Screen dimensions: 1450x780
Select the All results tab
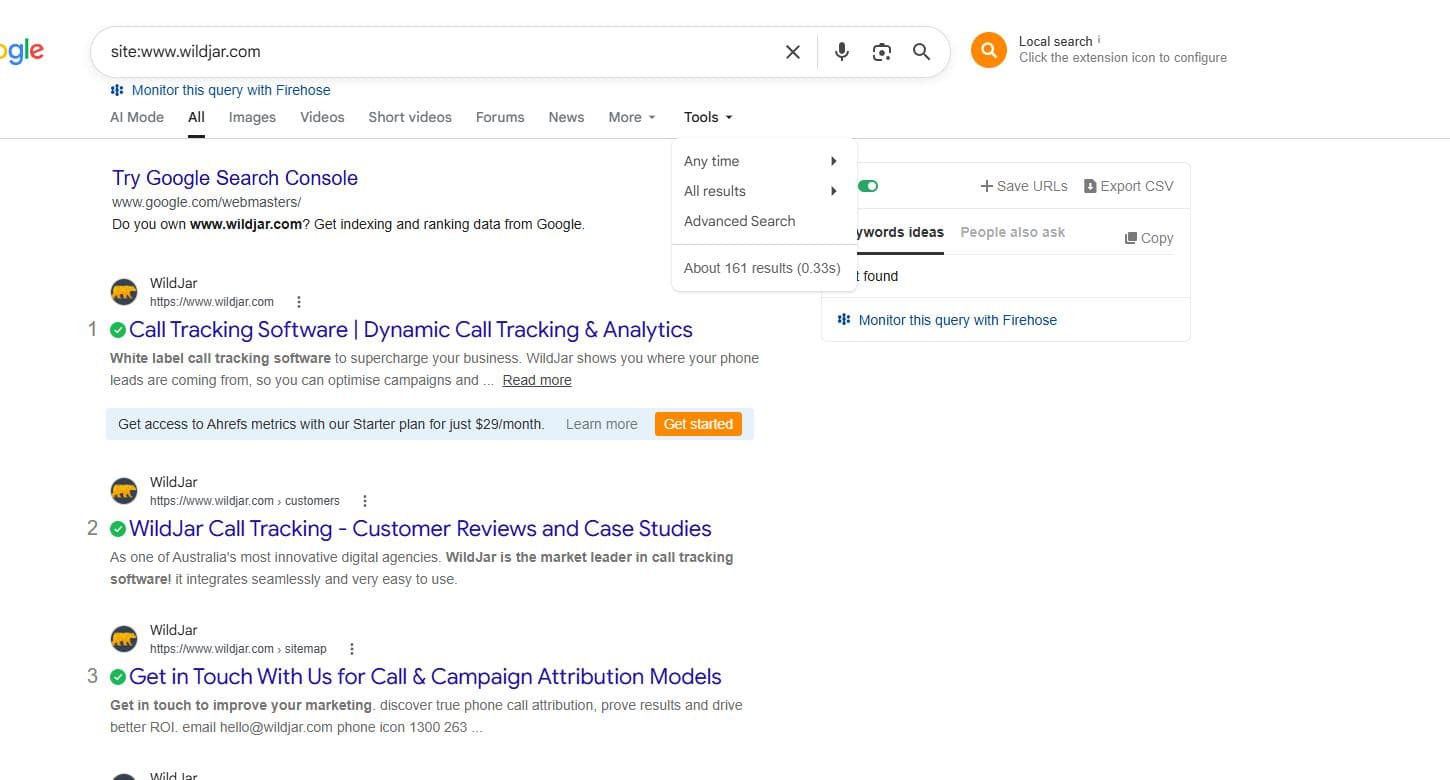click(196, 117)
